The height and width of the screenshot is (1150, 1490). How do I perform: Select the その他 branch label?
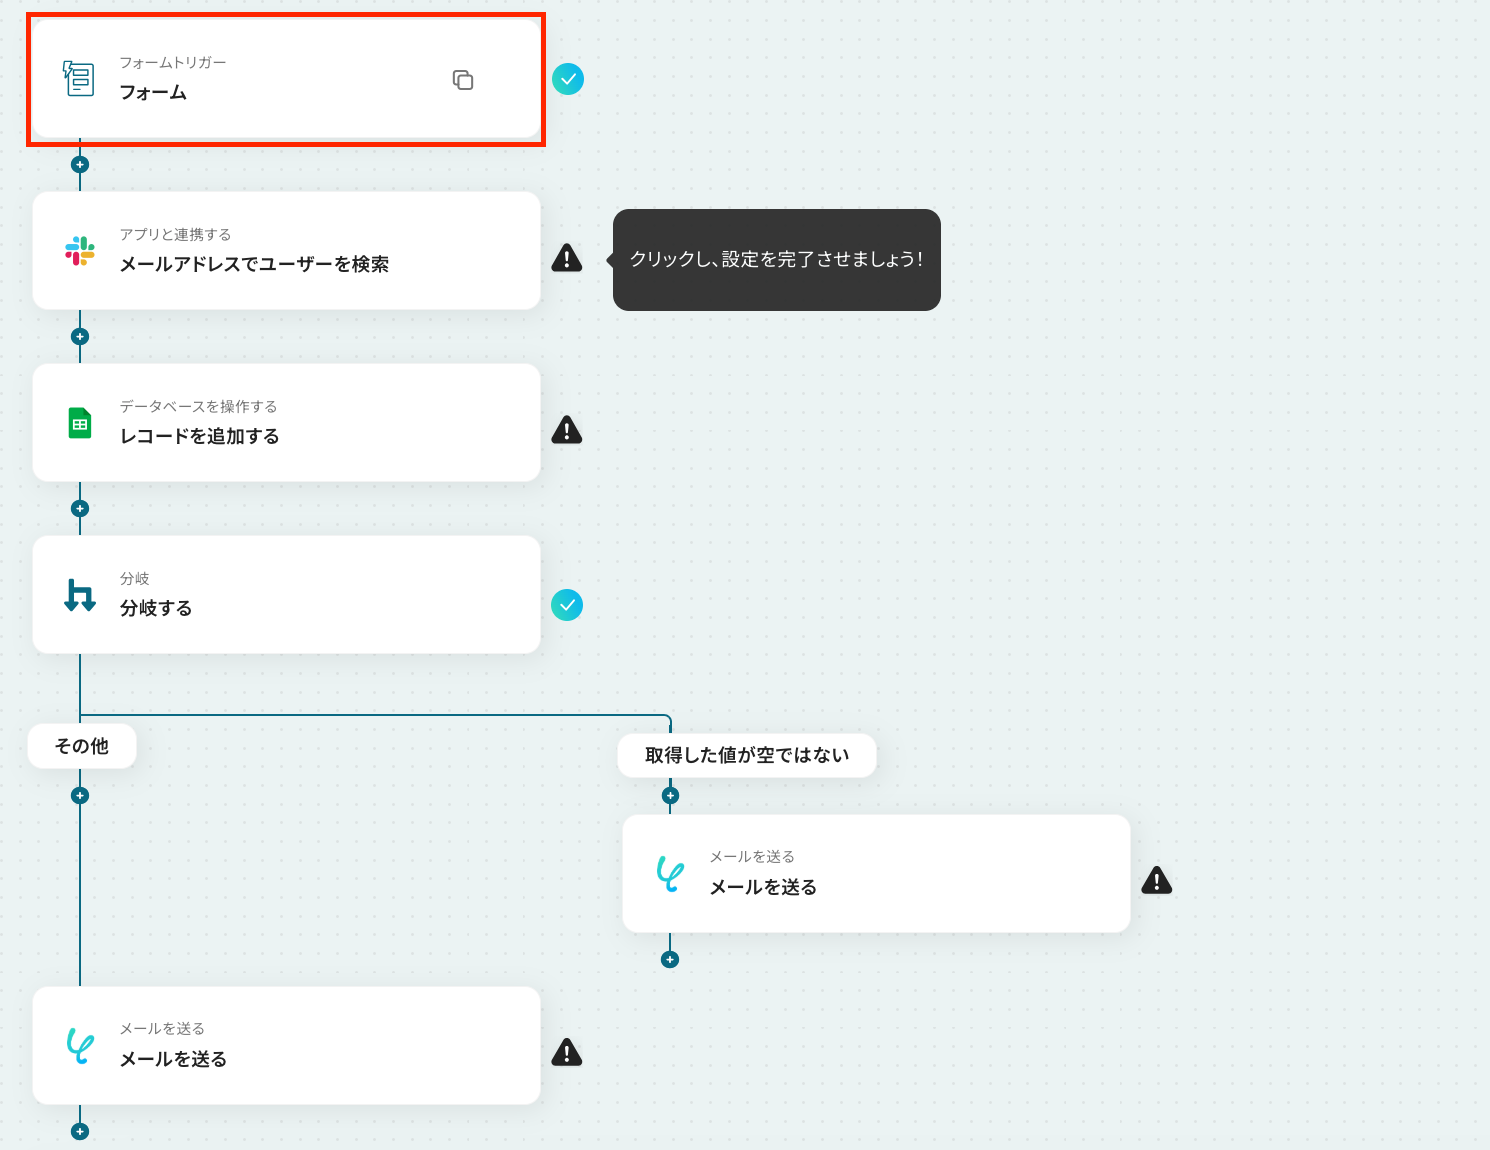tap(82, 746)
